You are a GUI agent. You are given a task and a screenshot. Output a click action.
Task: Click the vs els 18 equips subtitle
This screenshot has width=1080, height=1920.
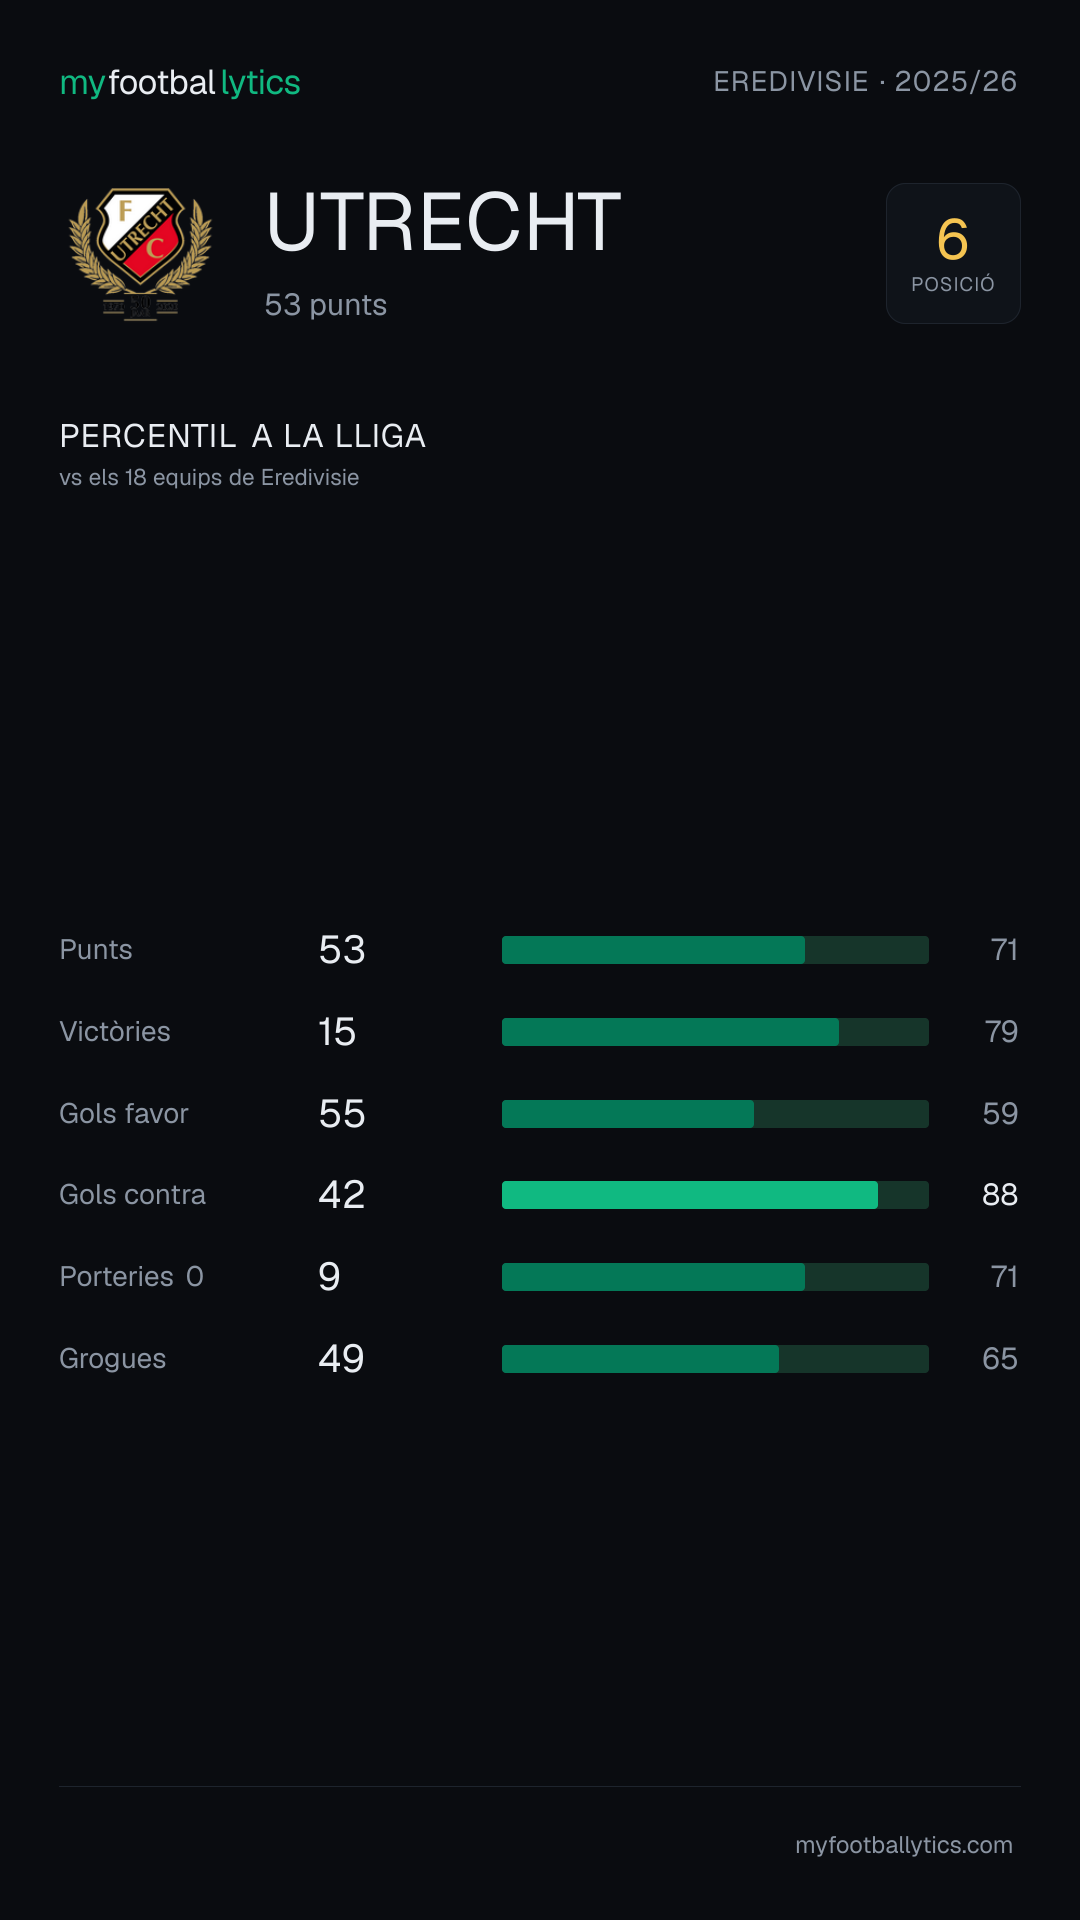pyautogui.click(x=209, y=478)
